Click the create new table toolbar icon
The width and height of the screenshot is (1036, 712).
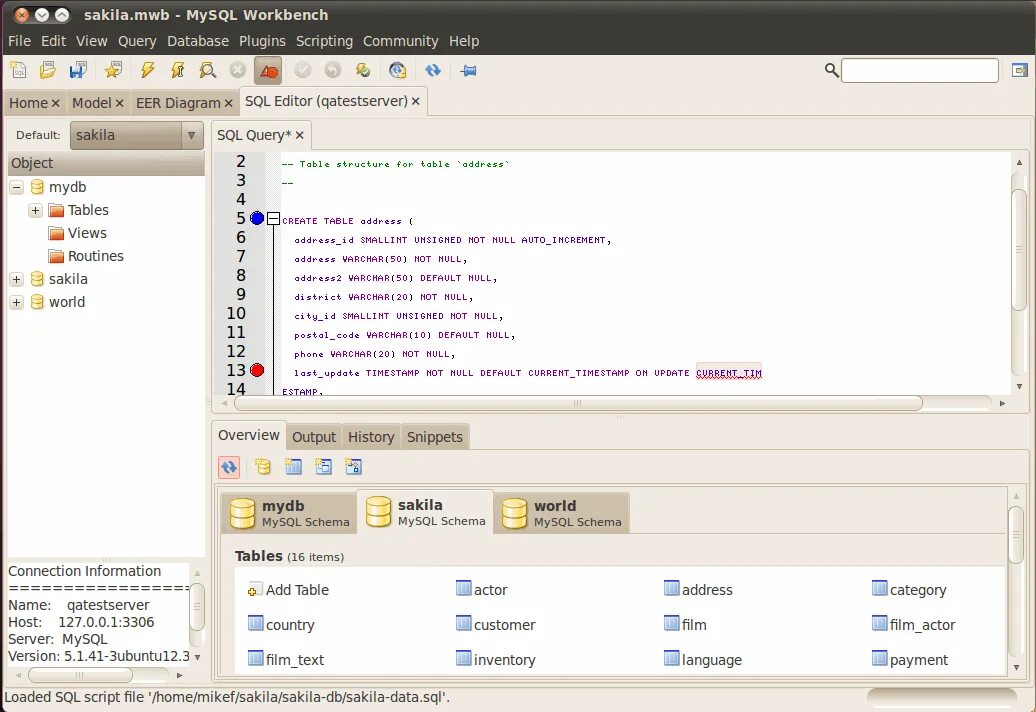[x=293, y=467]
